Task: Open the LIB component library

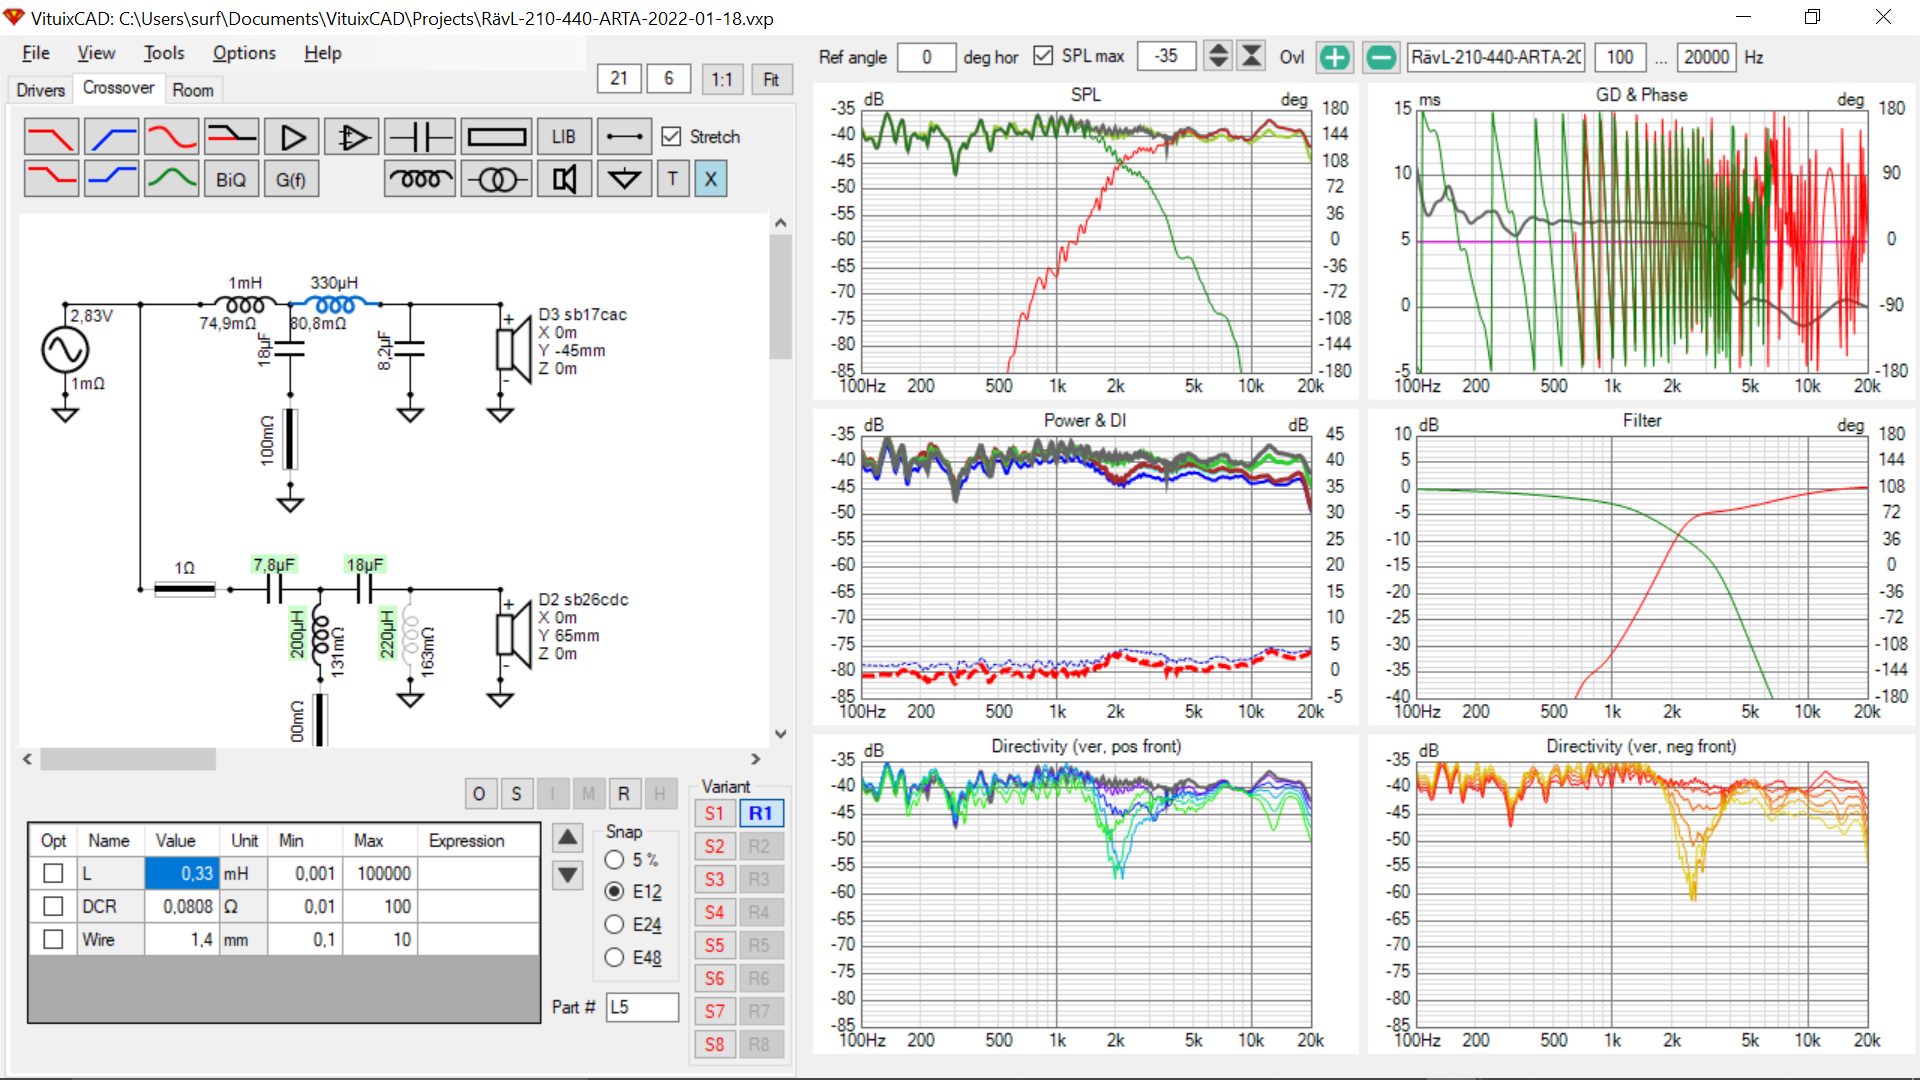Action: point(564,137)
